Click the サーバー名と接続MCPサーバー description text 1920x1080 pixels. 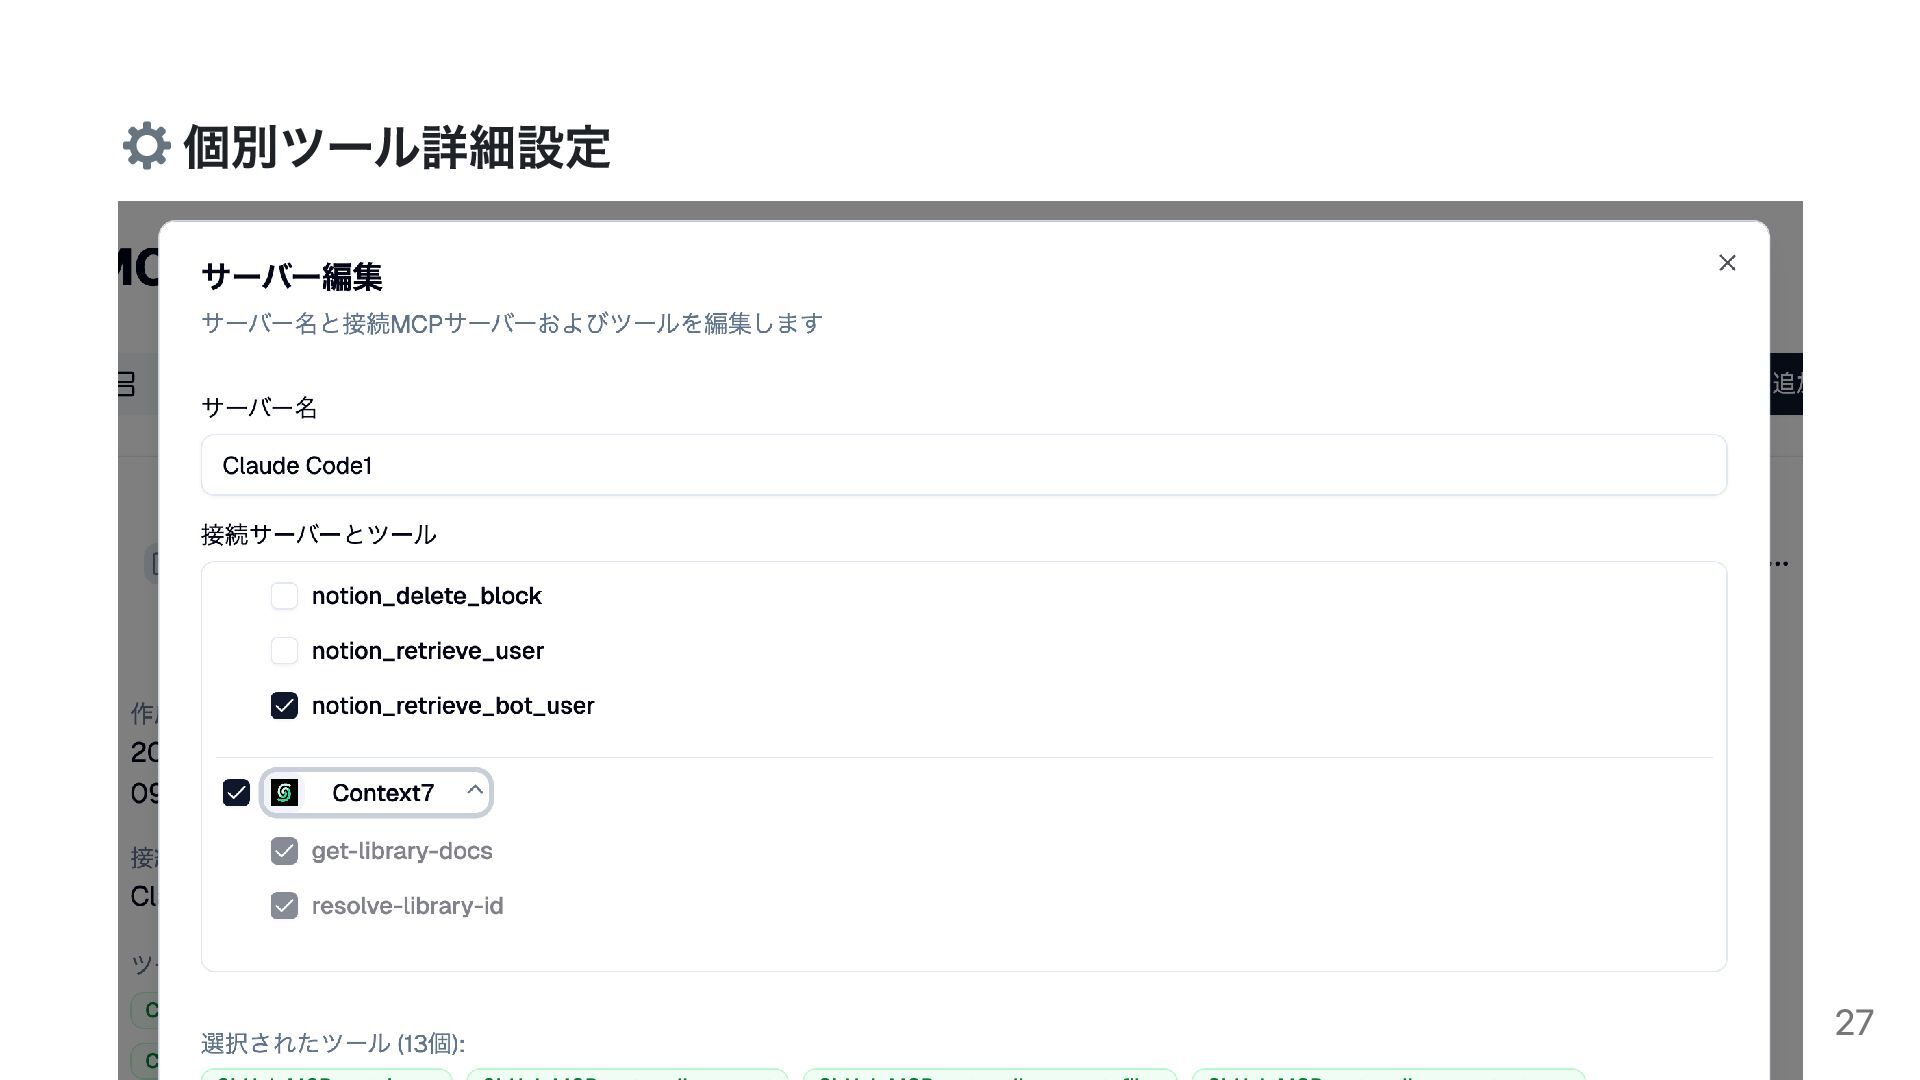[512, 324]
